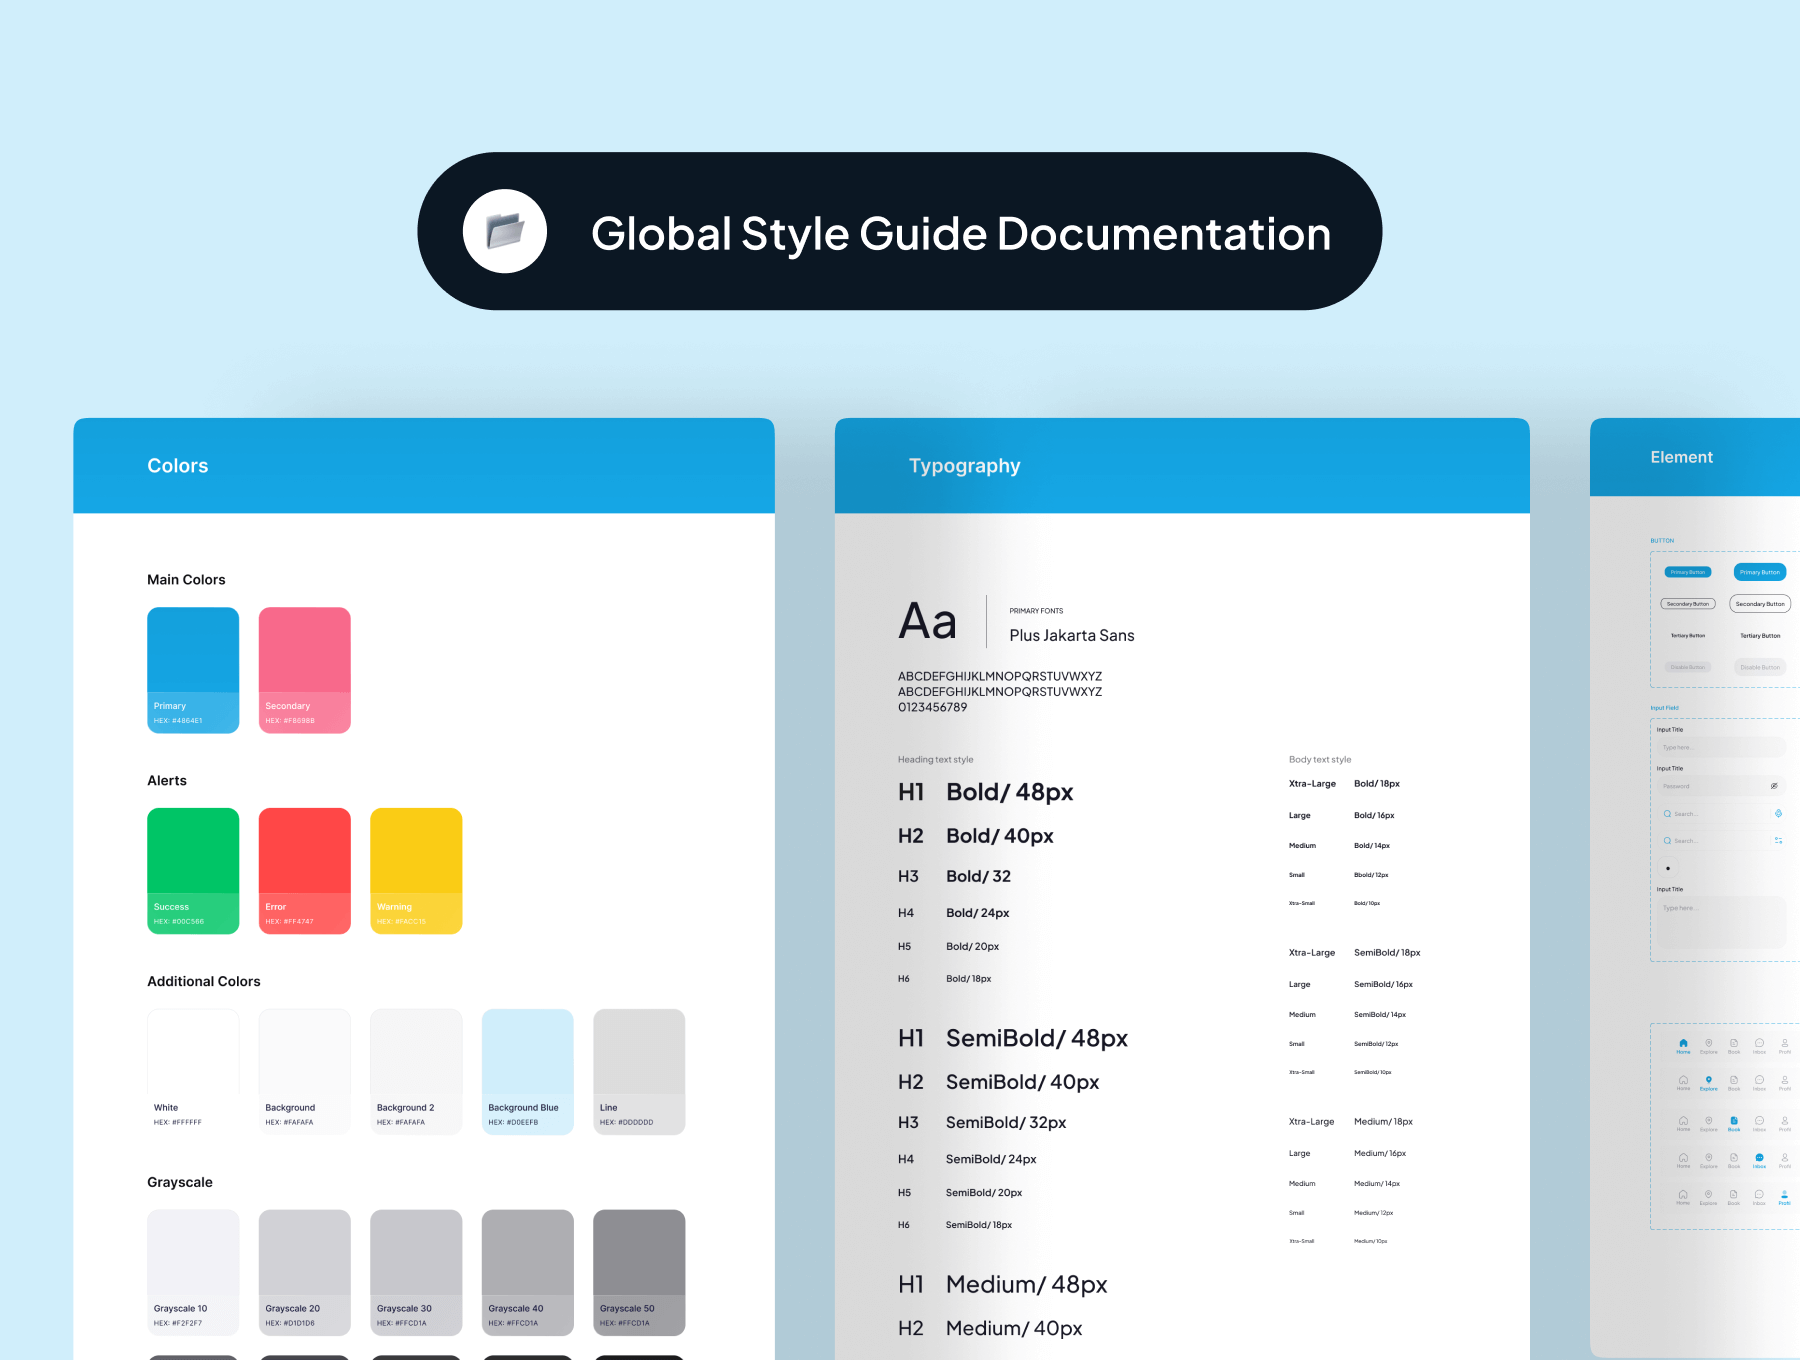Click the small Tertiary Button text
The image size is (1800, 1360).
[1687, 636]
